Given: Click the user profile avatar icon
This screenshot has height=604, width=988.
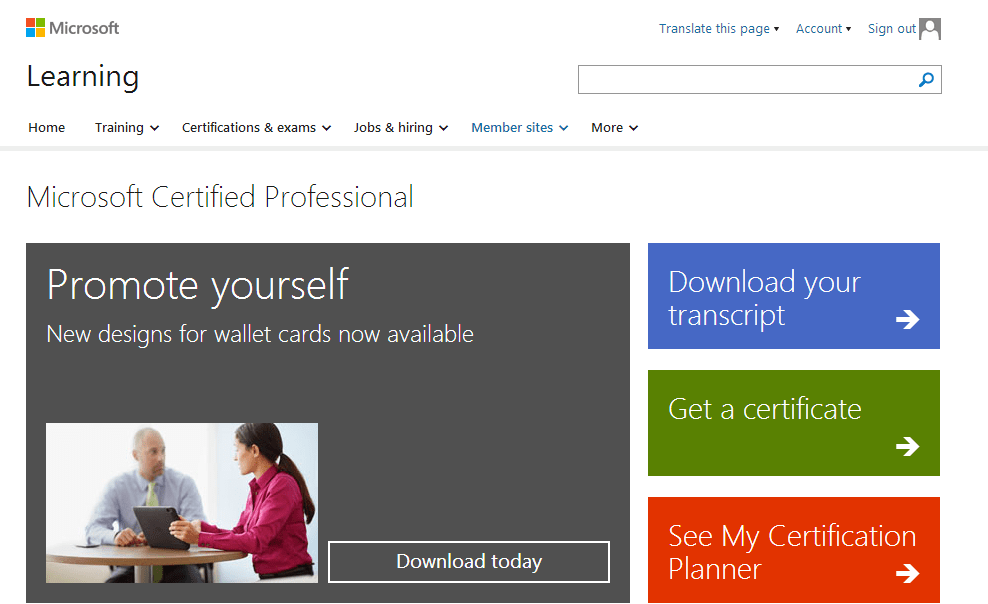Looking at the screenshot, I should tap(930, 29).
